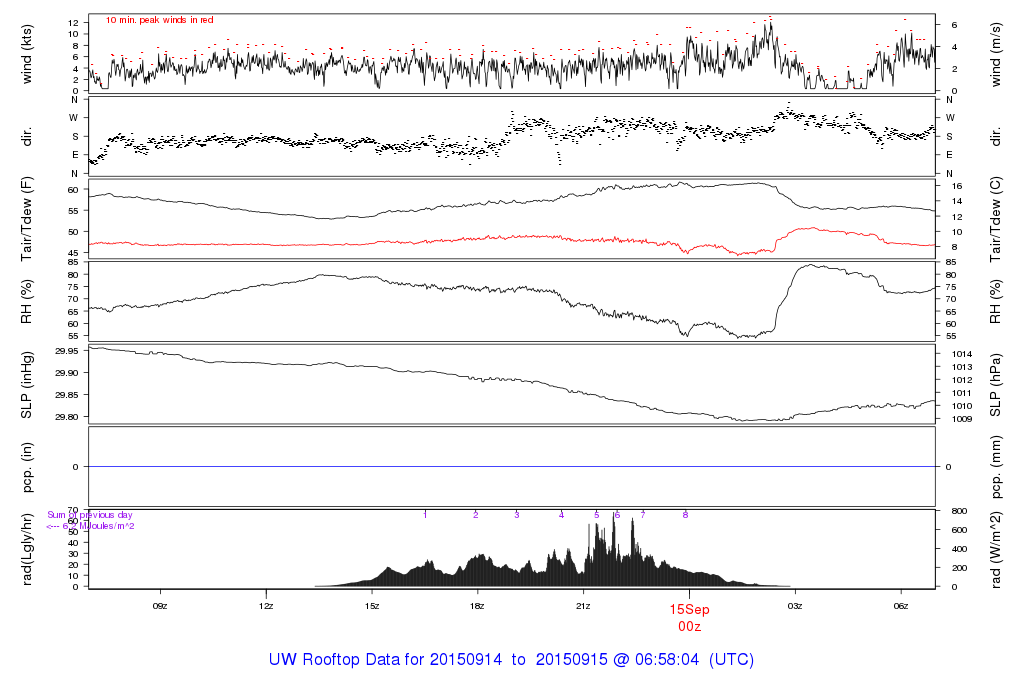1024x700 pixels.
Task: Click the 29.95 tick on SLP axis
Action: click(67, 351)
